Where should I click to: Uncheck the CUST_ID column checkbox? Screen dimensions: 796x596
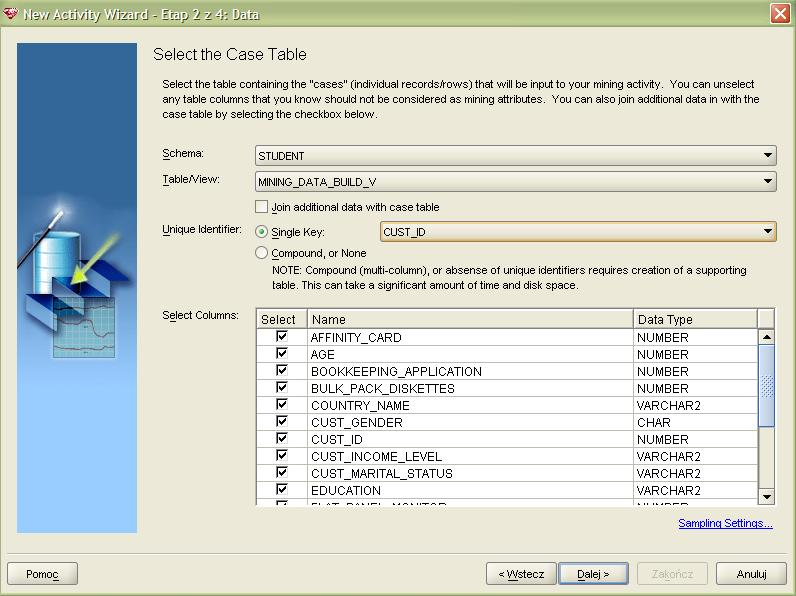tap(282, 439)
